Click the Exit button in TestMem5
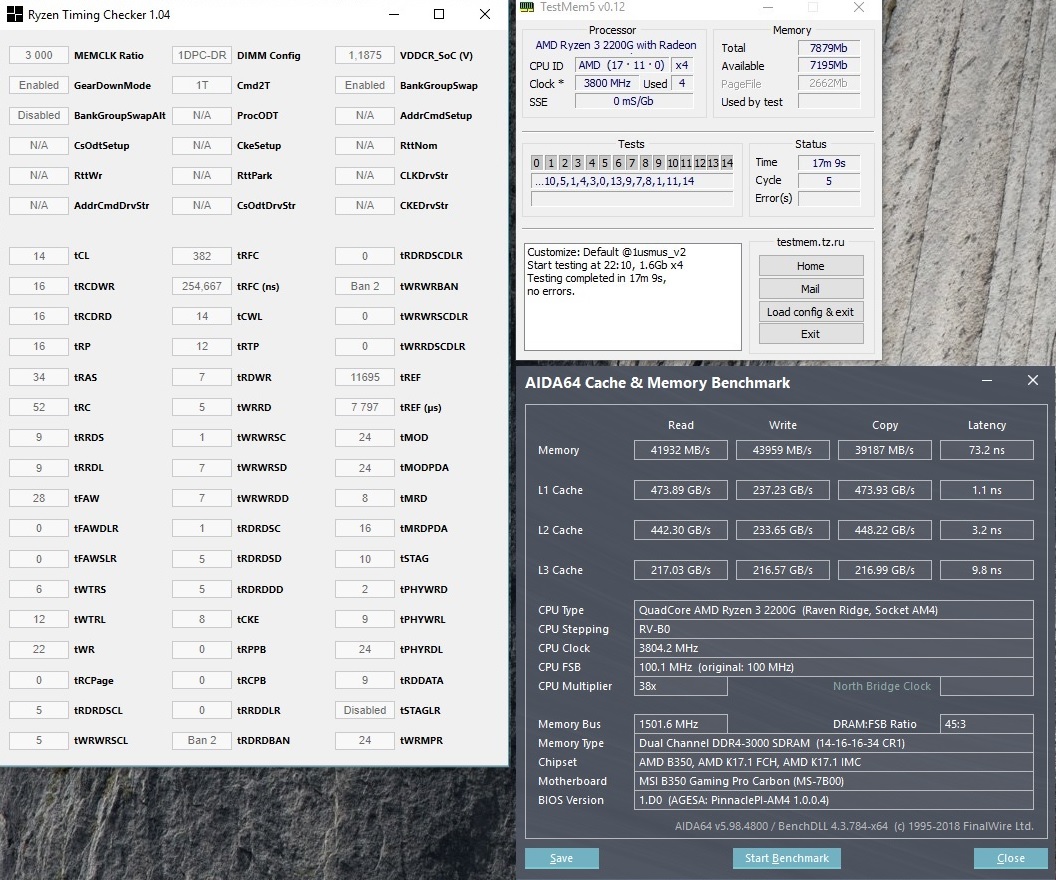Viewport: 1056px width, 880px height. 811,334
